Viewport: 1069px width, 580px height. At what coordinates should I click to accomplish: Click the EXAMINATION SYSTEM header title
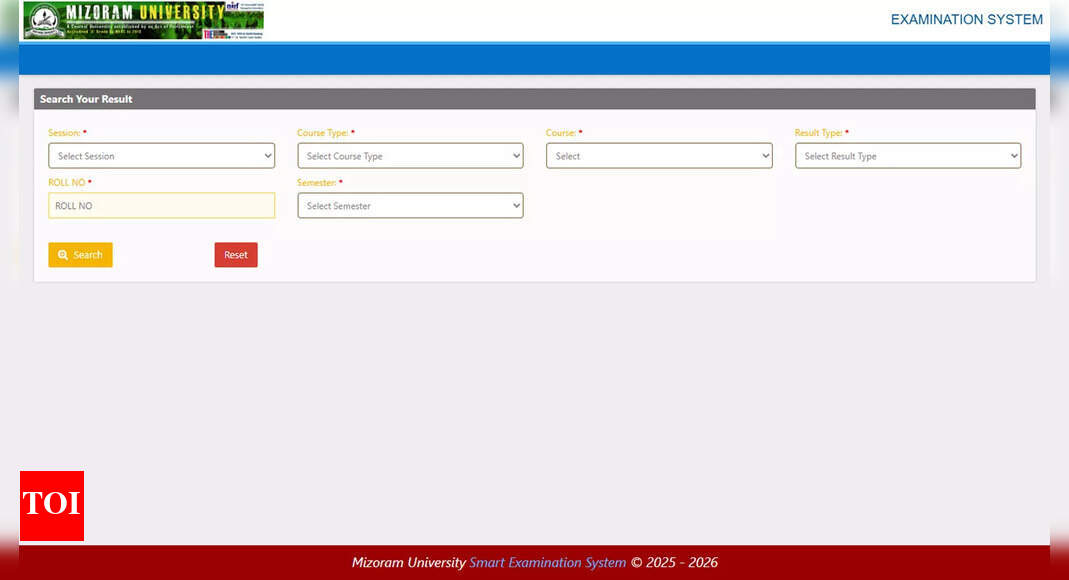coord(966,19)
